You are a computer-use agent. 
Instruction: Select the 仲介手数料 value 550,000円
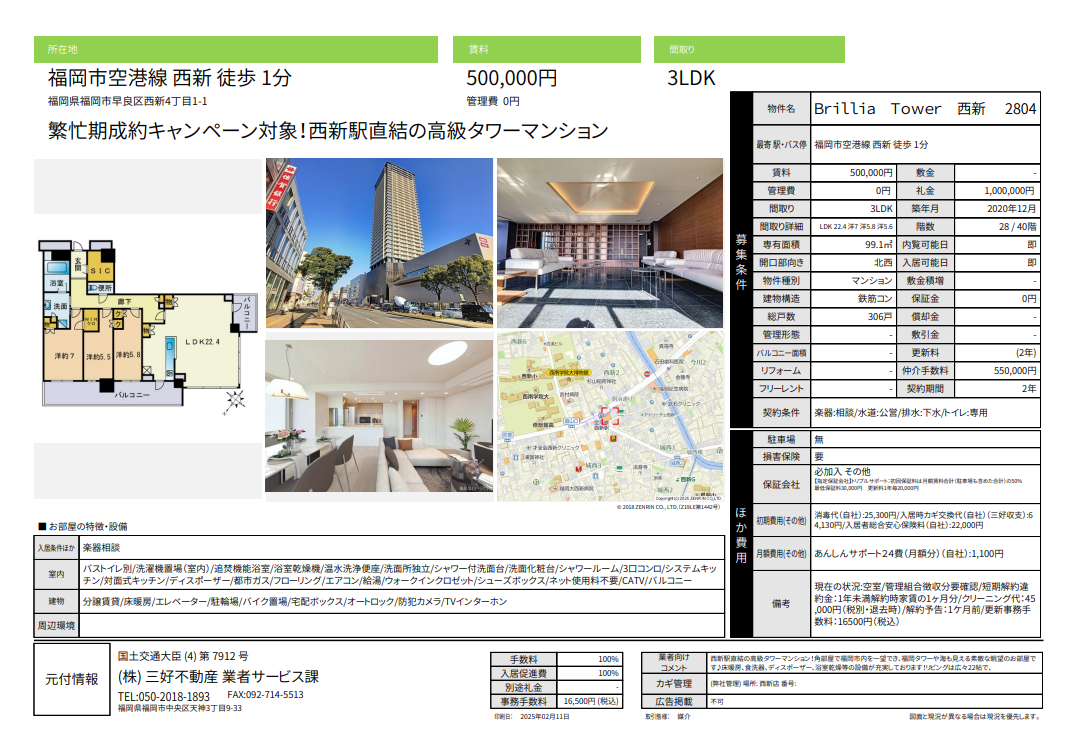point(1015,371)
